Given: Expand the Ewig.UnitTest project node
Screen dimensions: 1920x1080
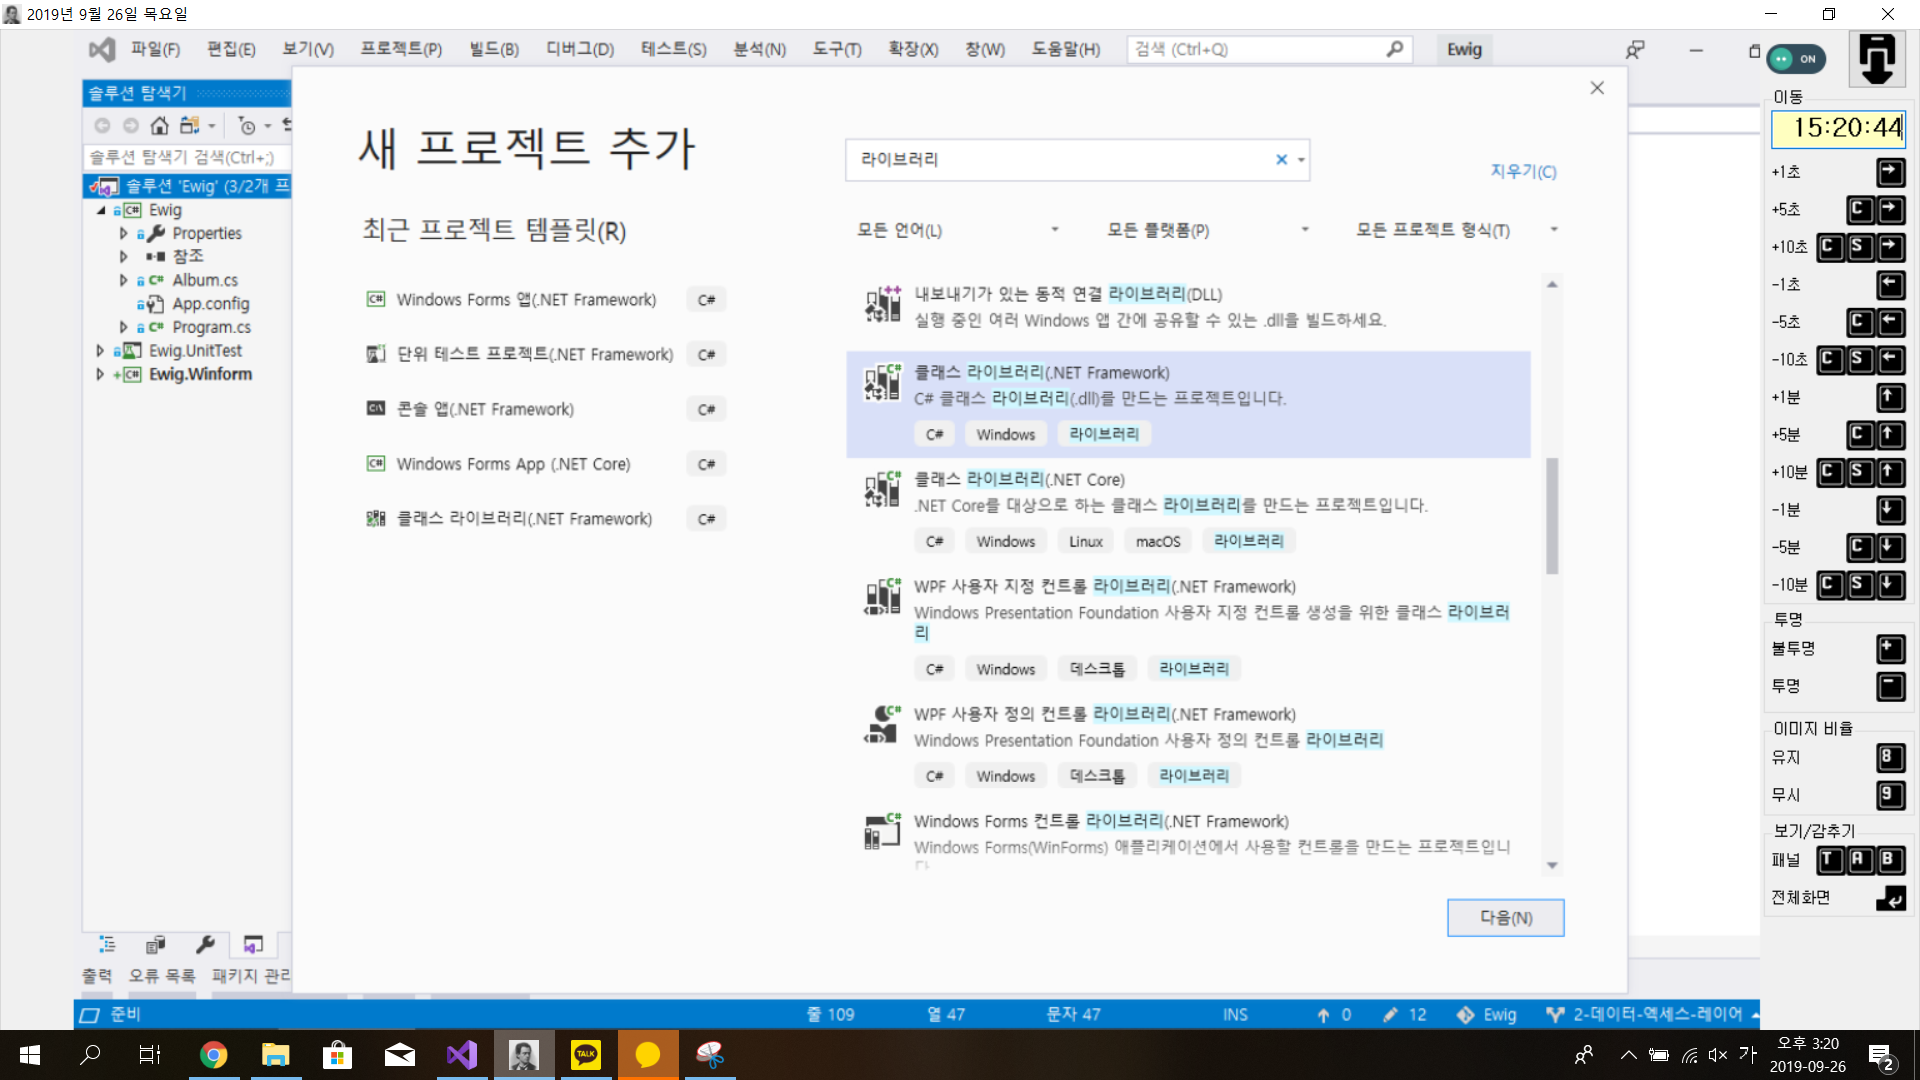Looking at the screenshot, I should click(100, 351).
